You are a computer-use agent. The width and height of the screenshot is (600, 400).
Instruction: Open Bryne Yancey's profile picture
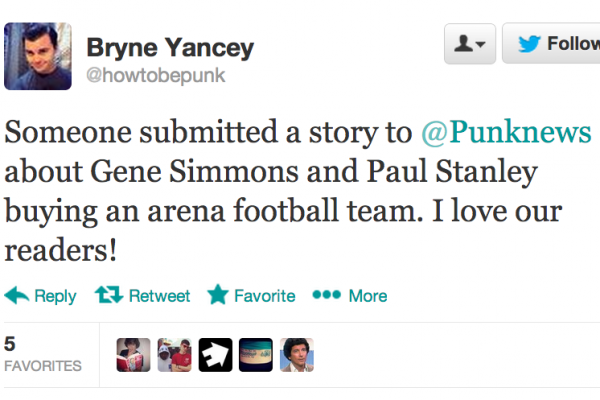[39, 57]
